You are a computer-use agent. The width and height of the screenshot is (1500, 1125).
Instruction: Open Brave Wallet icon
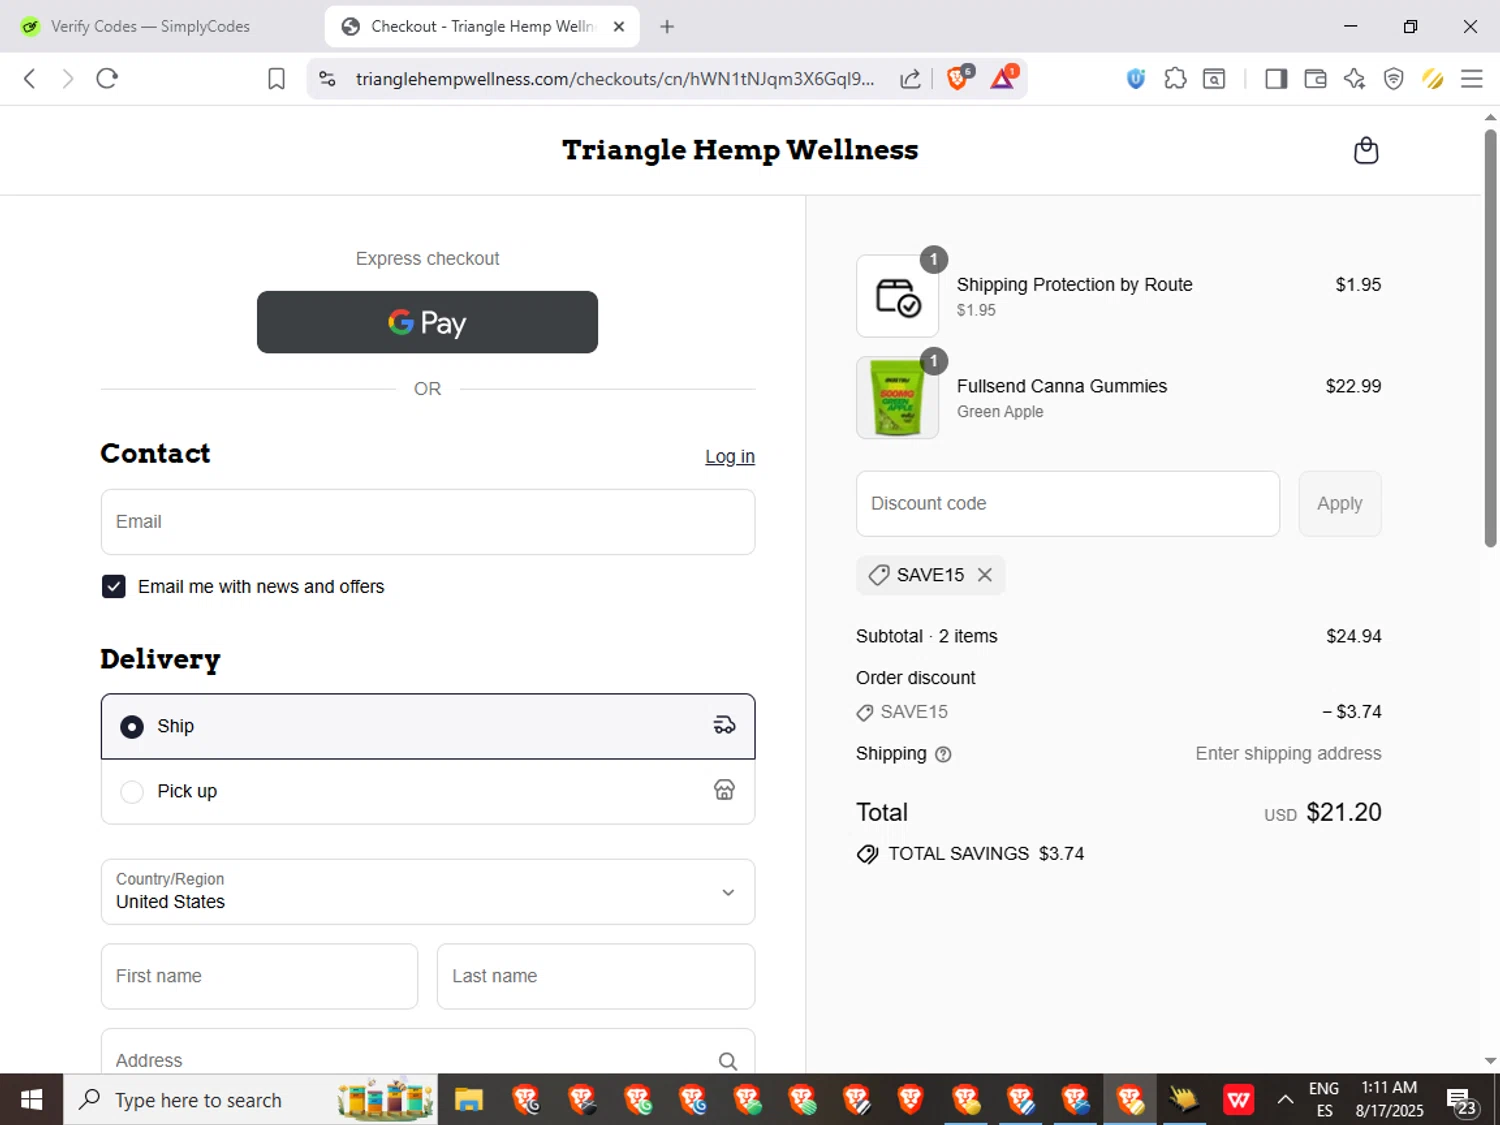[x=1315, y=79]
